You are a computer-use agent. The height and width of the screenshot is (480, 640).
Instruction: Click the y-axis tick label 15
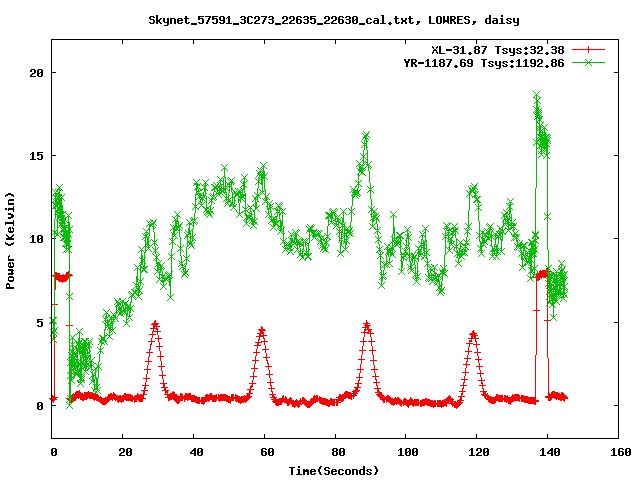tap(36, 156)
